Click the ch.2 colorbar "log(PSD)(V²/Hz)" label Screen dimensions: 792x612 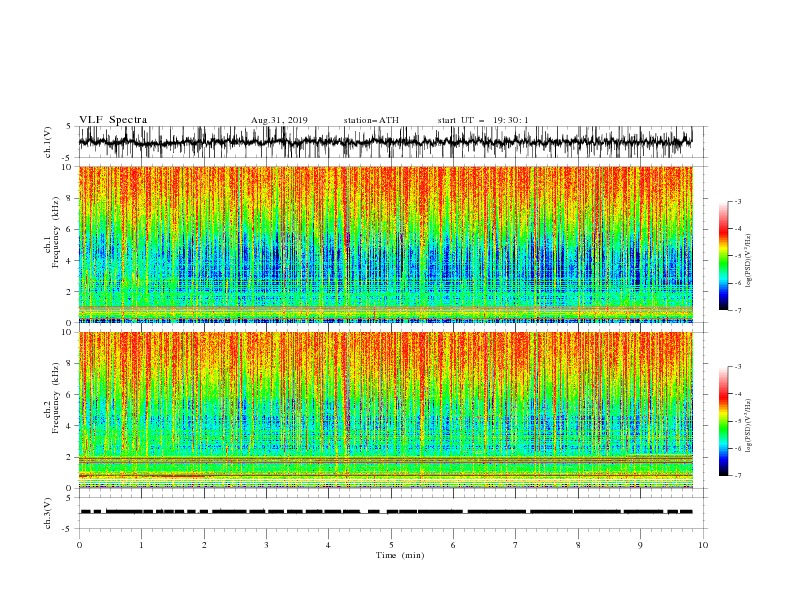pos(749,425)
